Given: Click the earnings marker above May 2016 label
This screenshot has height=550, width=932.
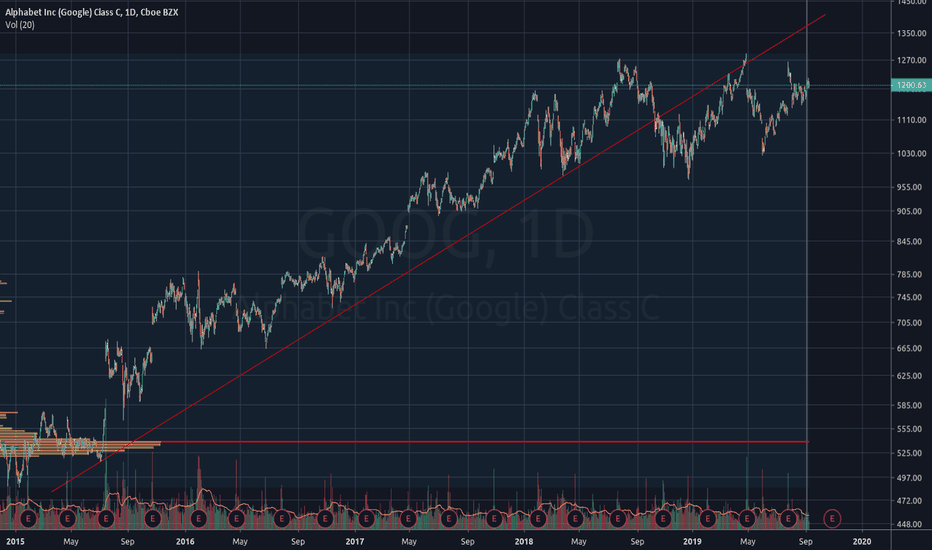Looking at the screenshot, I should [237, 519].
